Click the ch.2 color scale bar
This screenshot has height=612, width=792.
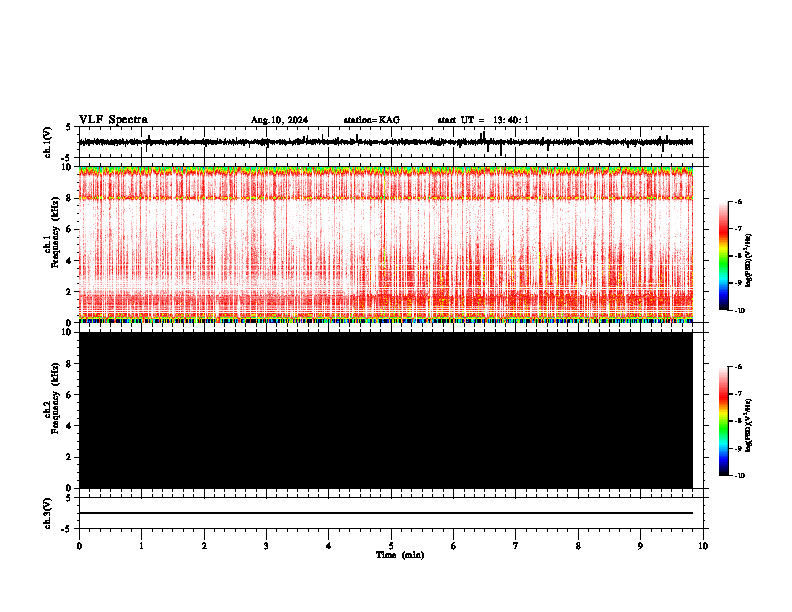click(724, 421)
